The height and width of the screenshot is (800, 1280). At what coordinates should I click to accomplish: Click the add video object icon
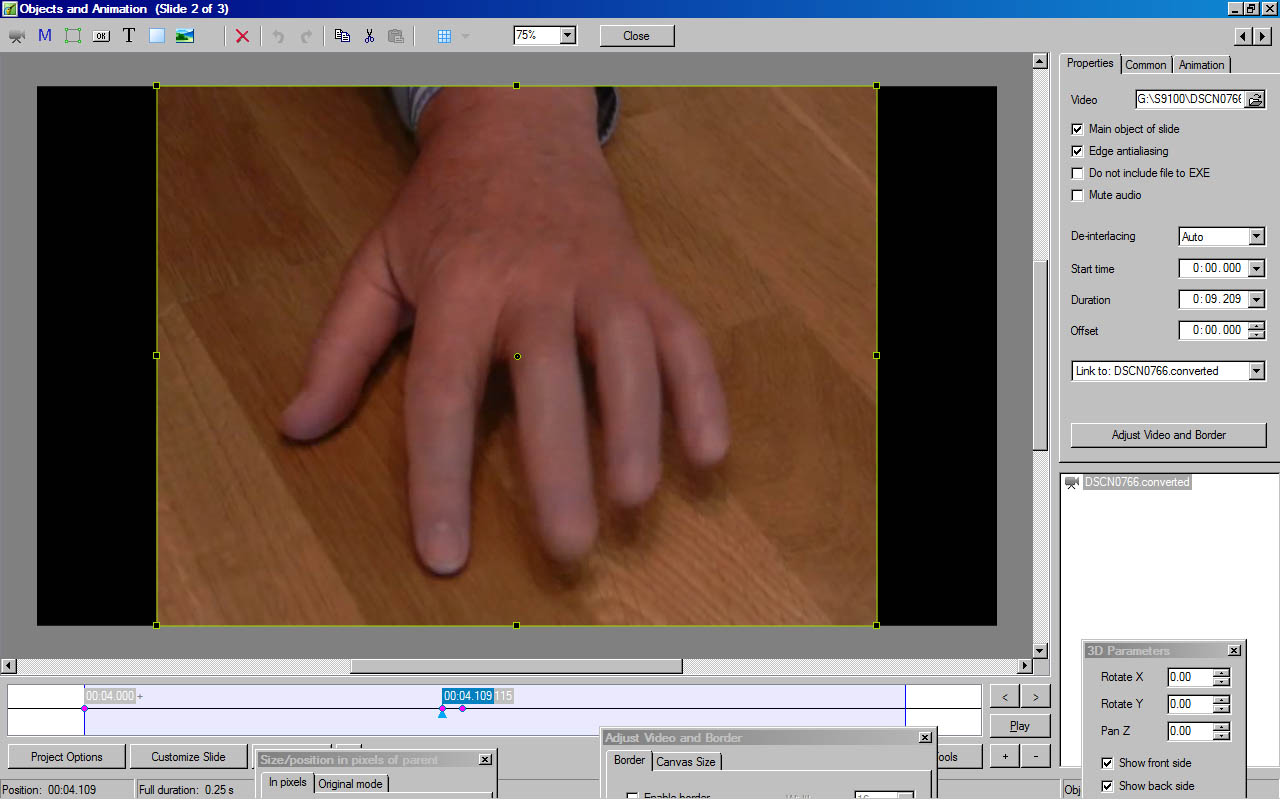[17, 36]
